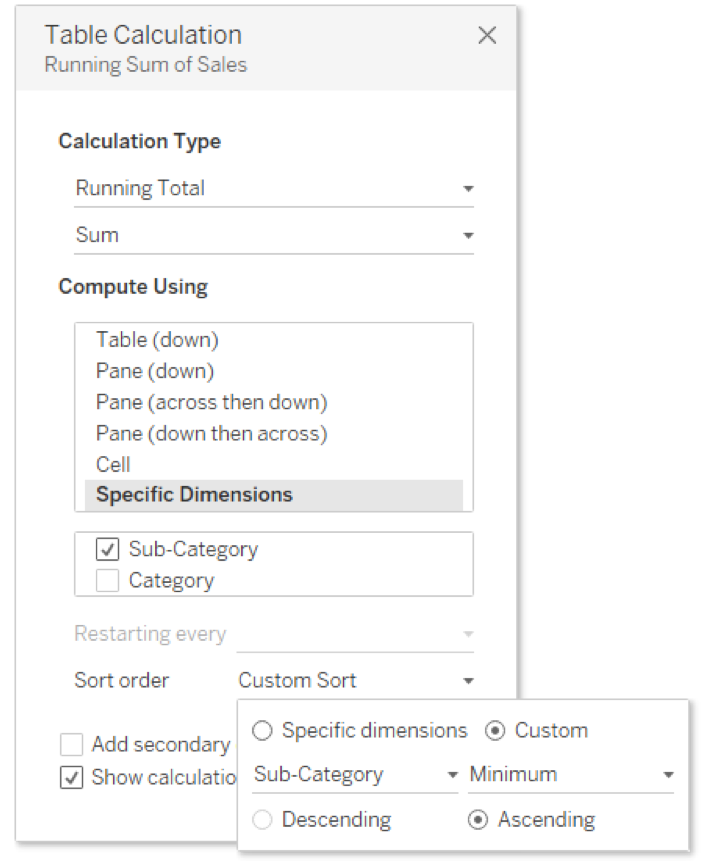Select Specific Dimensions in the list
Viewport: 702px width, 861px height.
(x=196, y=494)
